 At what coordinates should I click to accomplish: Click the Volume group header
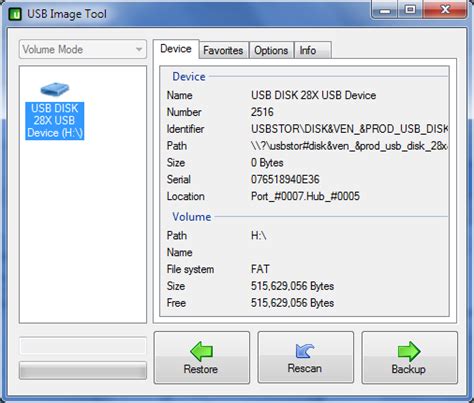coord(192,217)
